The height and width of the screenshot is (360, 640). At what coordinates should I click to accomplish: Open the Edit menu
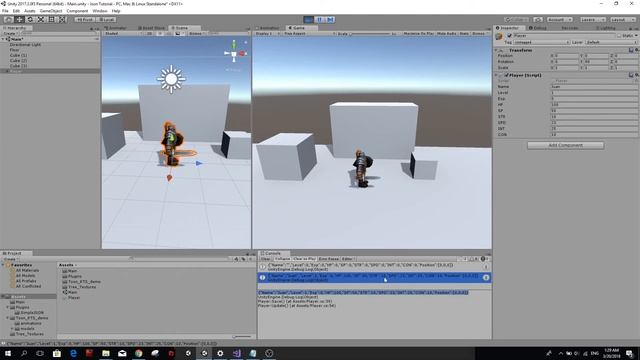16,11
